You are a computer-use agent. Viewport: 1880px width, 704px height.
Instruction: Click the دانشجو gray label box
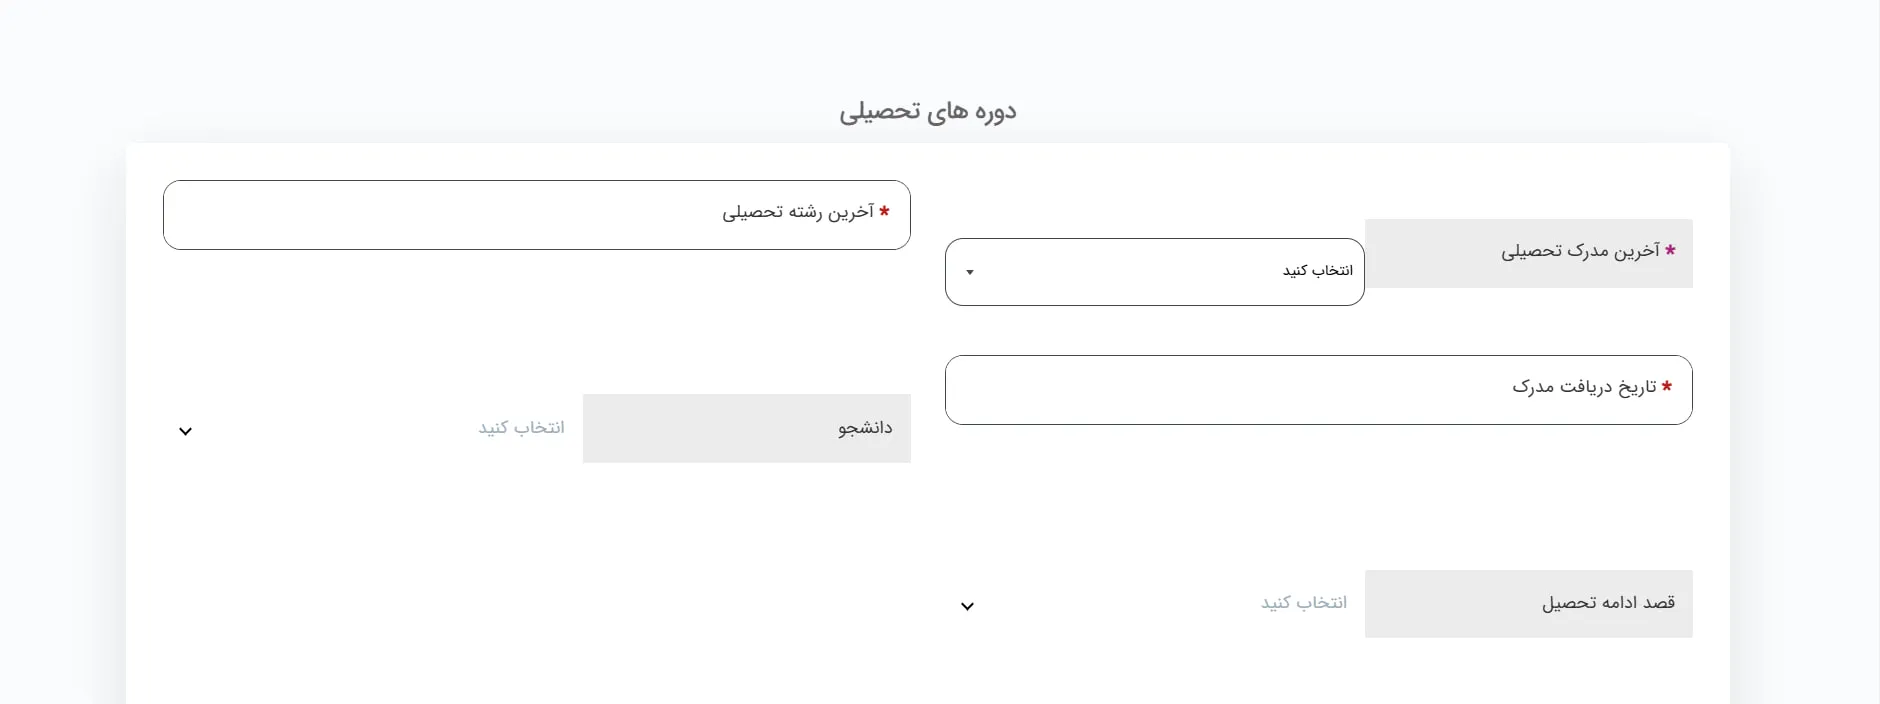pos(746,428)
